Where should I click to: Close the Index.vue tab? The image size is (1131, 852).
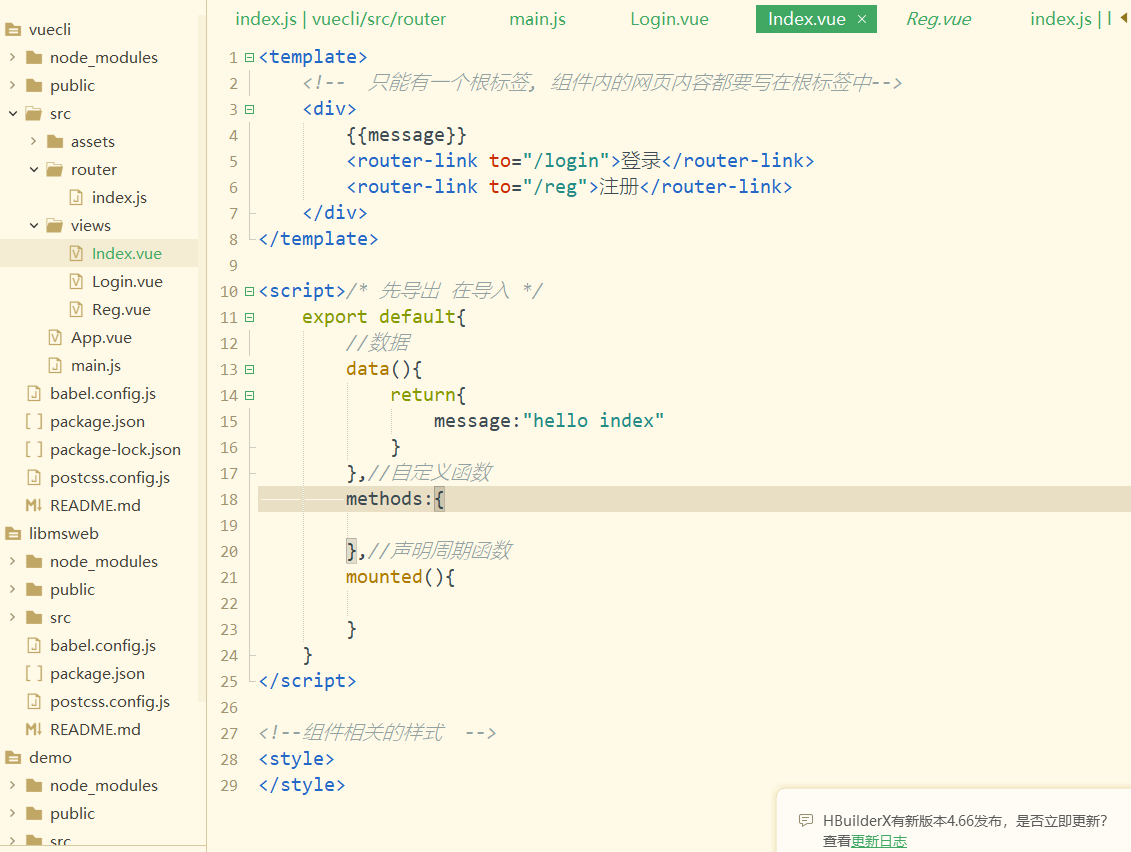tap(862, 19)
